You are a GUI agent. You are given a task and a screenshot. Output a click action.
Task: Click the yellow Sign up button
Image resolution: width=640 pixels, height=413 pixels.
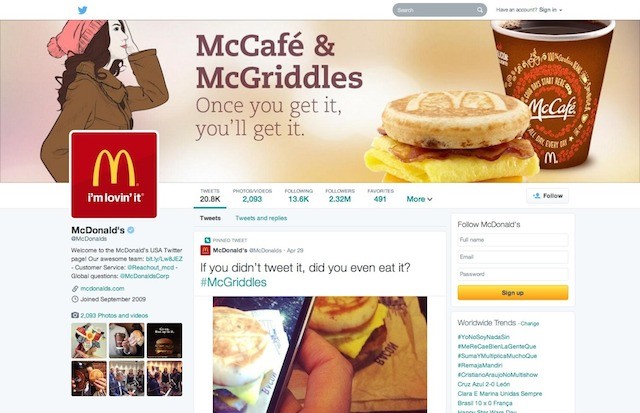coord(513,293)
